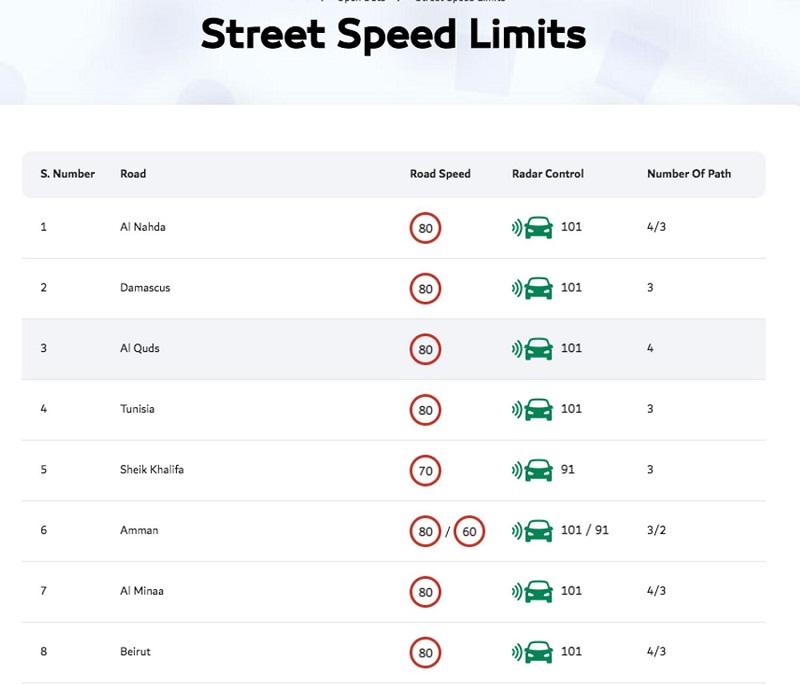Viewport: 800px width, 685px height.
Task: Click the Number Of Path column header
Action: point(689,174)
